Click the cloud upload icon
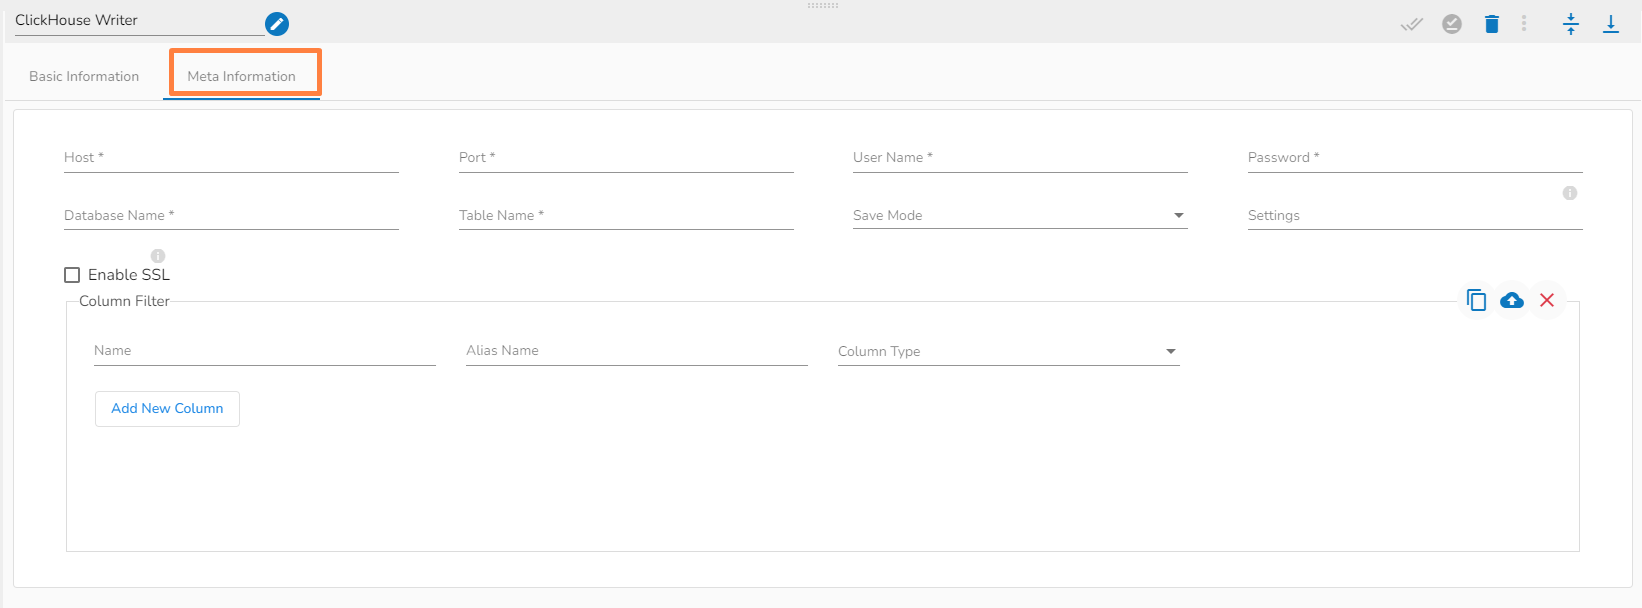The width and height of the screenshot is (1642, 608). tap(1512, 300)
